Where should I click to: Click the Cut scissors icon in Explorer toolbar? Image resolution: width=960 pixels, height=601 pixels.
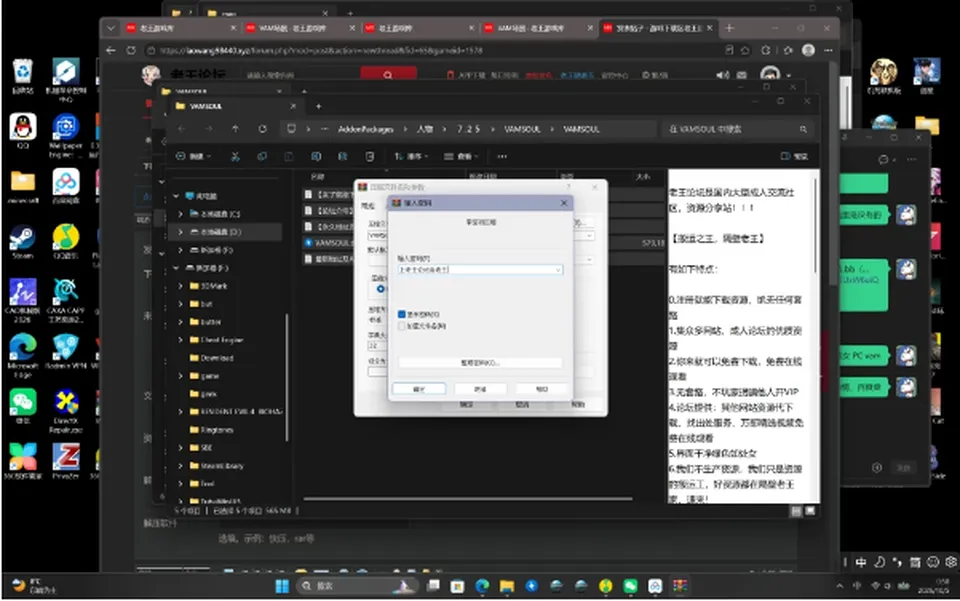(x=235, y=157)
